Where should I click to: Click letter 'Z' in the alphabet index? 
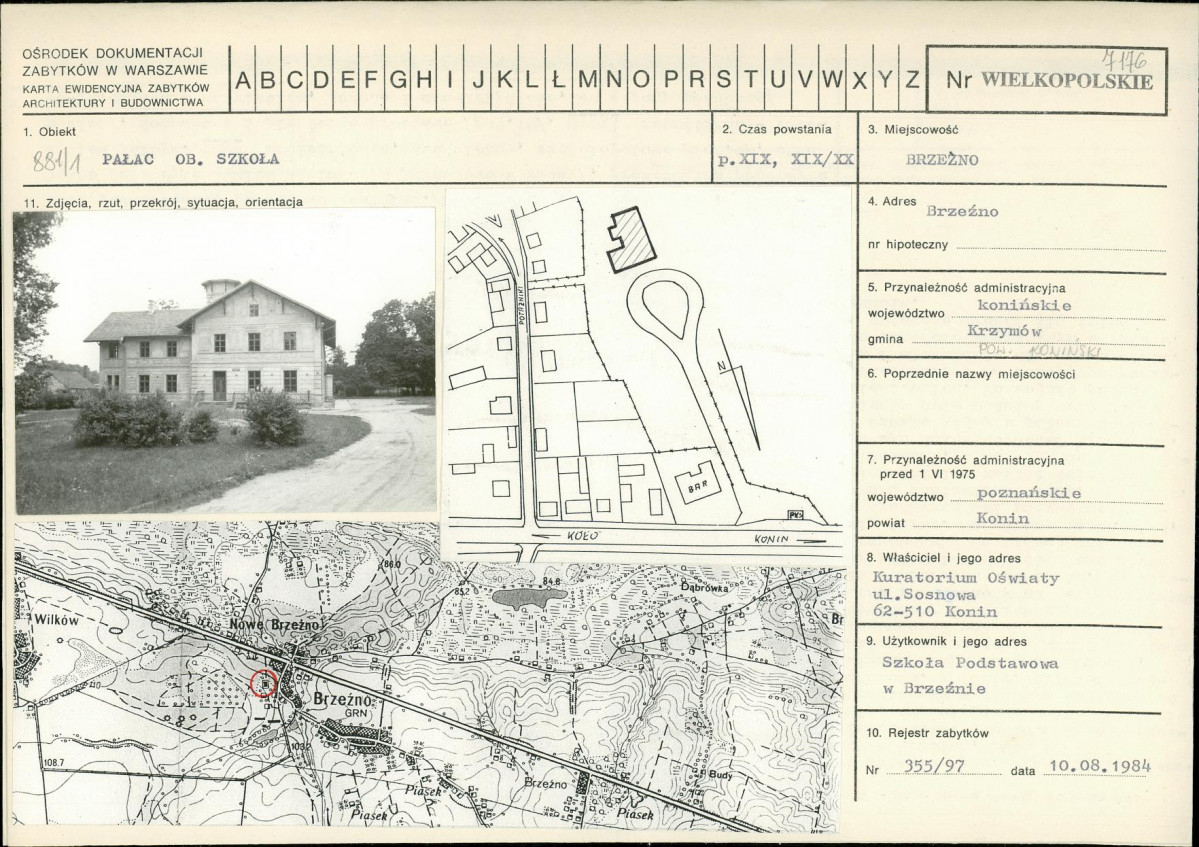(x=911, y=80)
